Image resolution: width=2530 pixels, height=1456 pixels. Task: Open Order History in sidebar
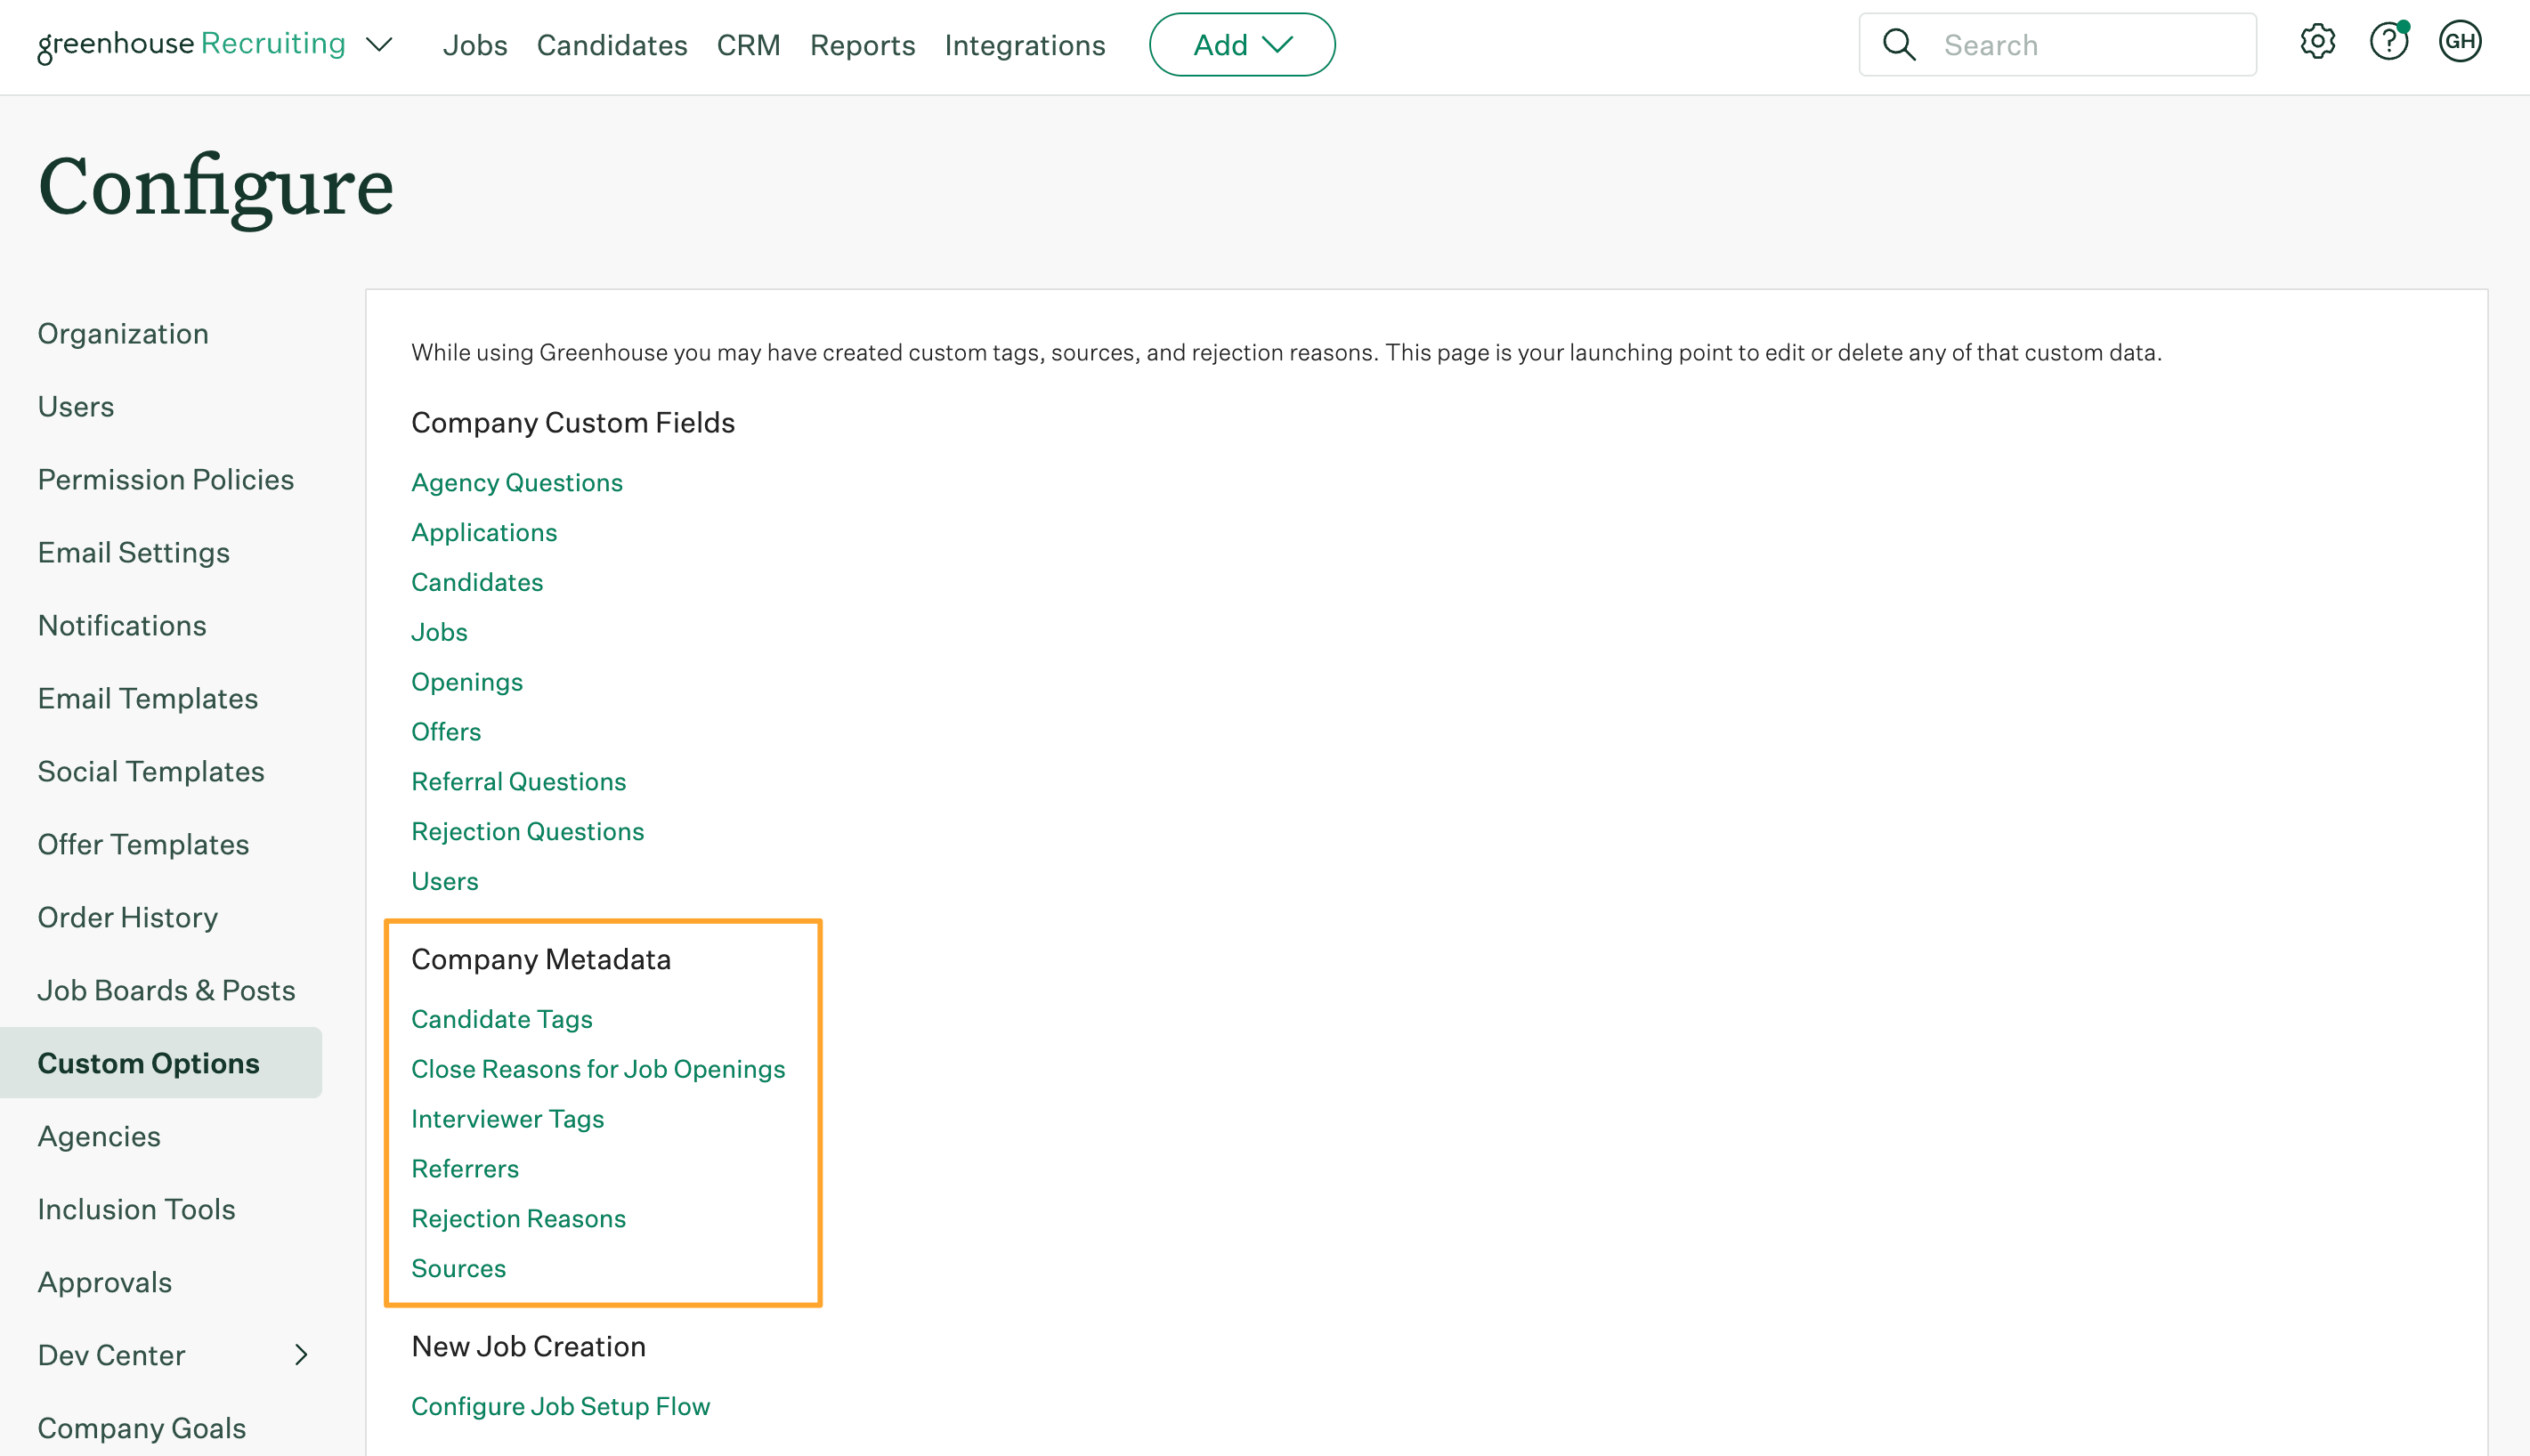(128, 918)
